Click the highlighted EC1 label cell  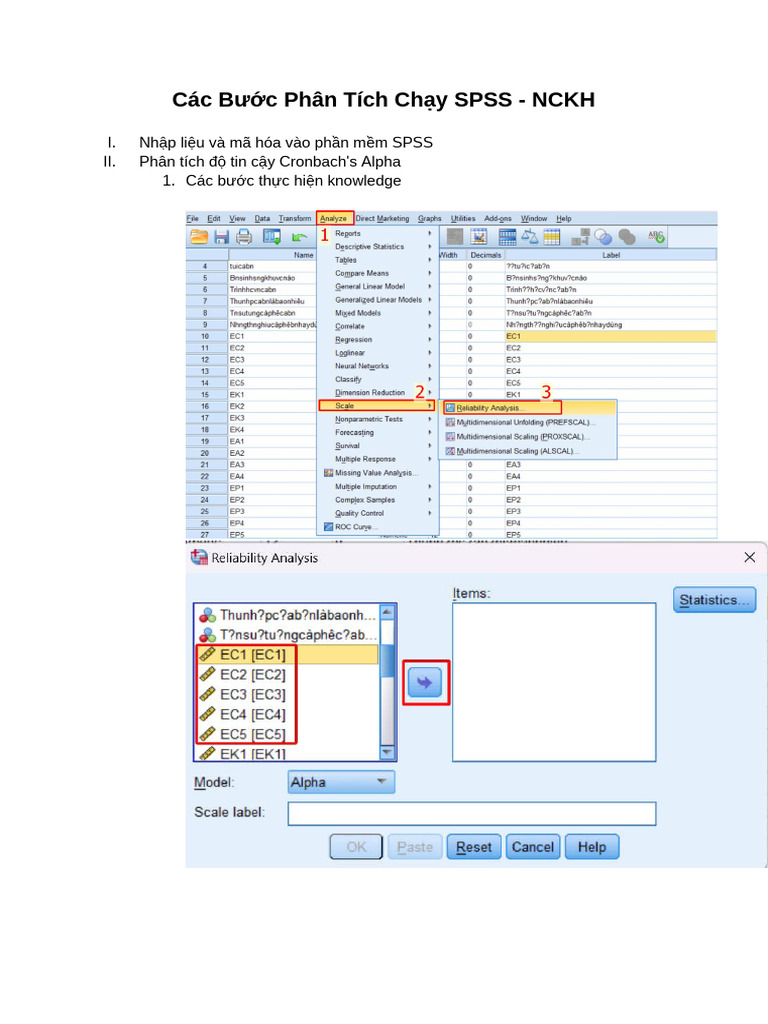click(x=610, y=336)
